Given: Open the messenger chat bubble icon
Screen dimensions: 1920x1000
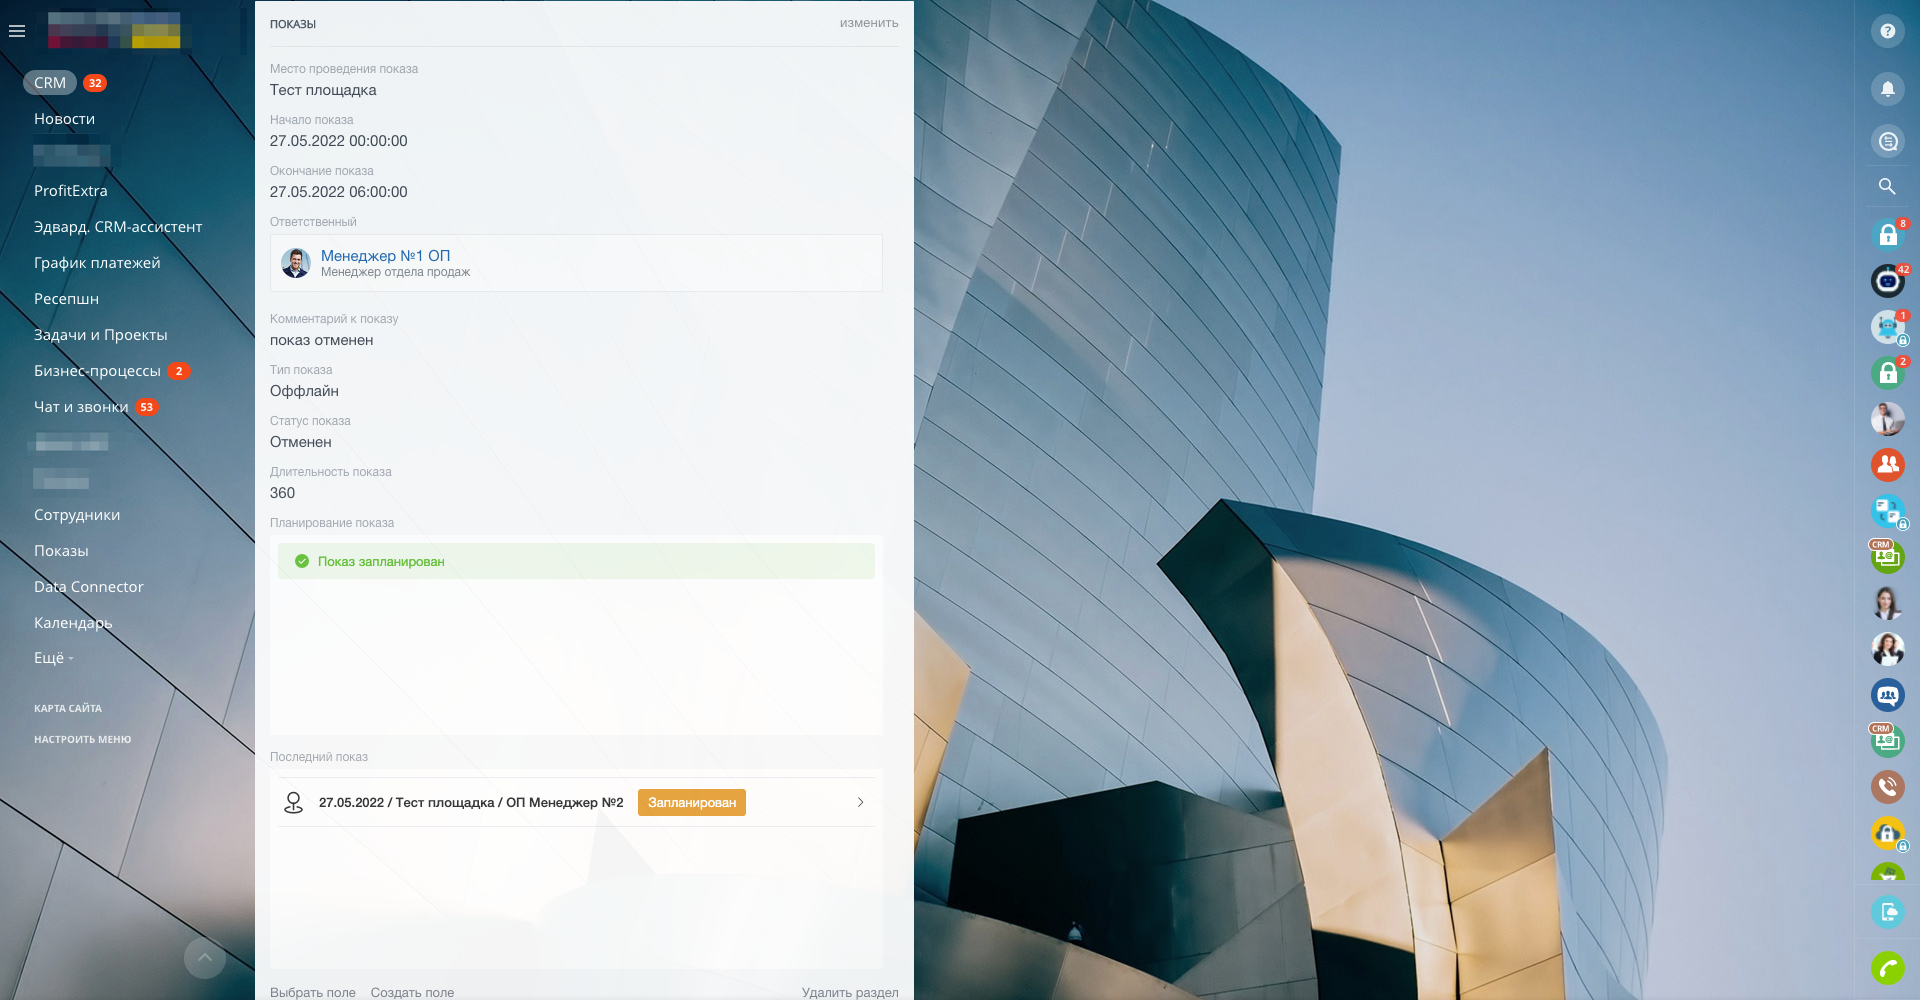Looking at the screenshot, I should 1887,141.
